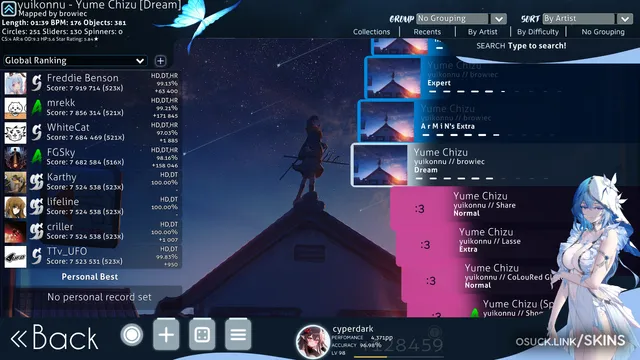The height and width of the screenshot is (360, 640).
Task: Click the A rank icon on FGSky's score
Action: [37, 157]
